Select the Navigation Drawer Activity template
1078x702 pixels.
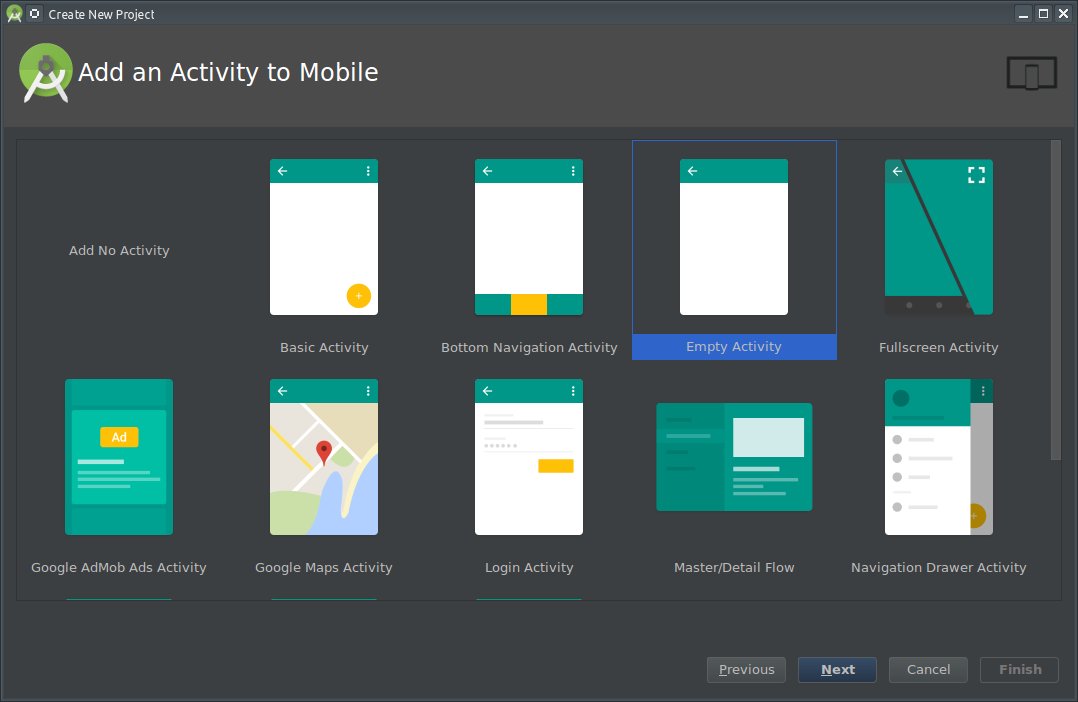click(x=938, y=457)
